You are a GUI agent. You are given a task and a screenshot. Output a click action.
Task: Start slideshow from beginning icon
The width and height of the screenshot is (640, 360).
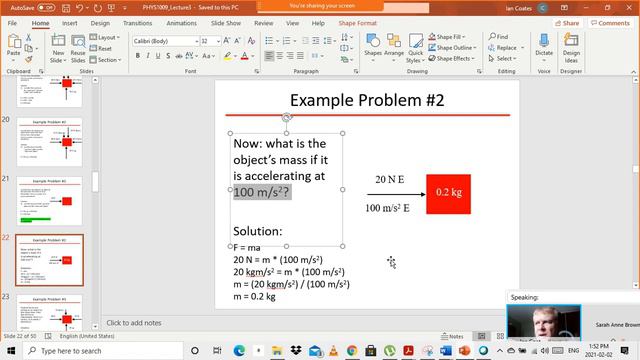pyautogui.click(x=111, y=8)
